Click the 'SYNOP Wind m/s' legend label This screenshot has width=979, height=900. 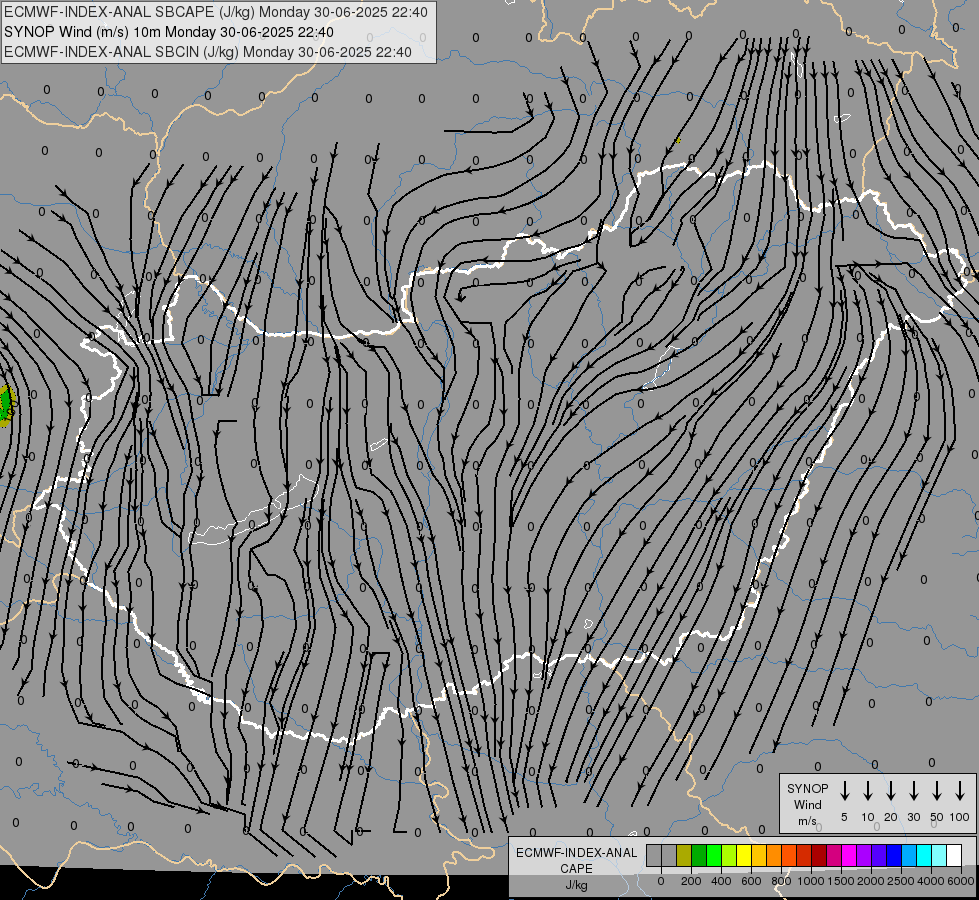click(807, 804)
